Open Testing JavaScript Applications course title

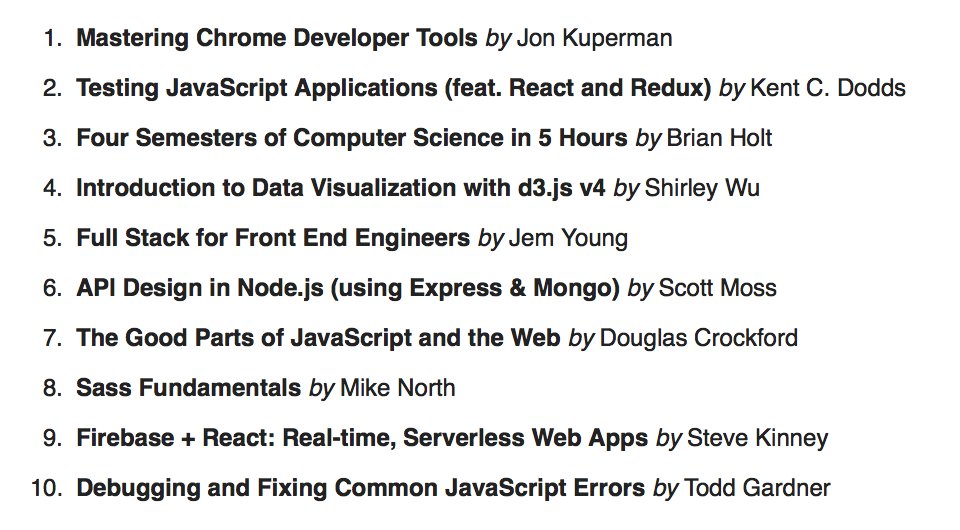click(394, 88)
